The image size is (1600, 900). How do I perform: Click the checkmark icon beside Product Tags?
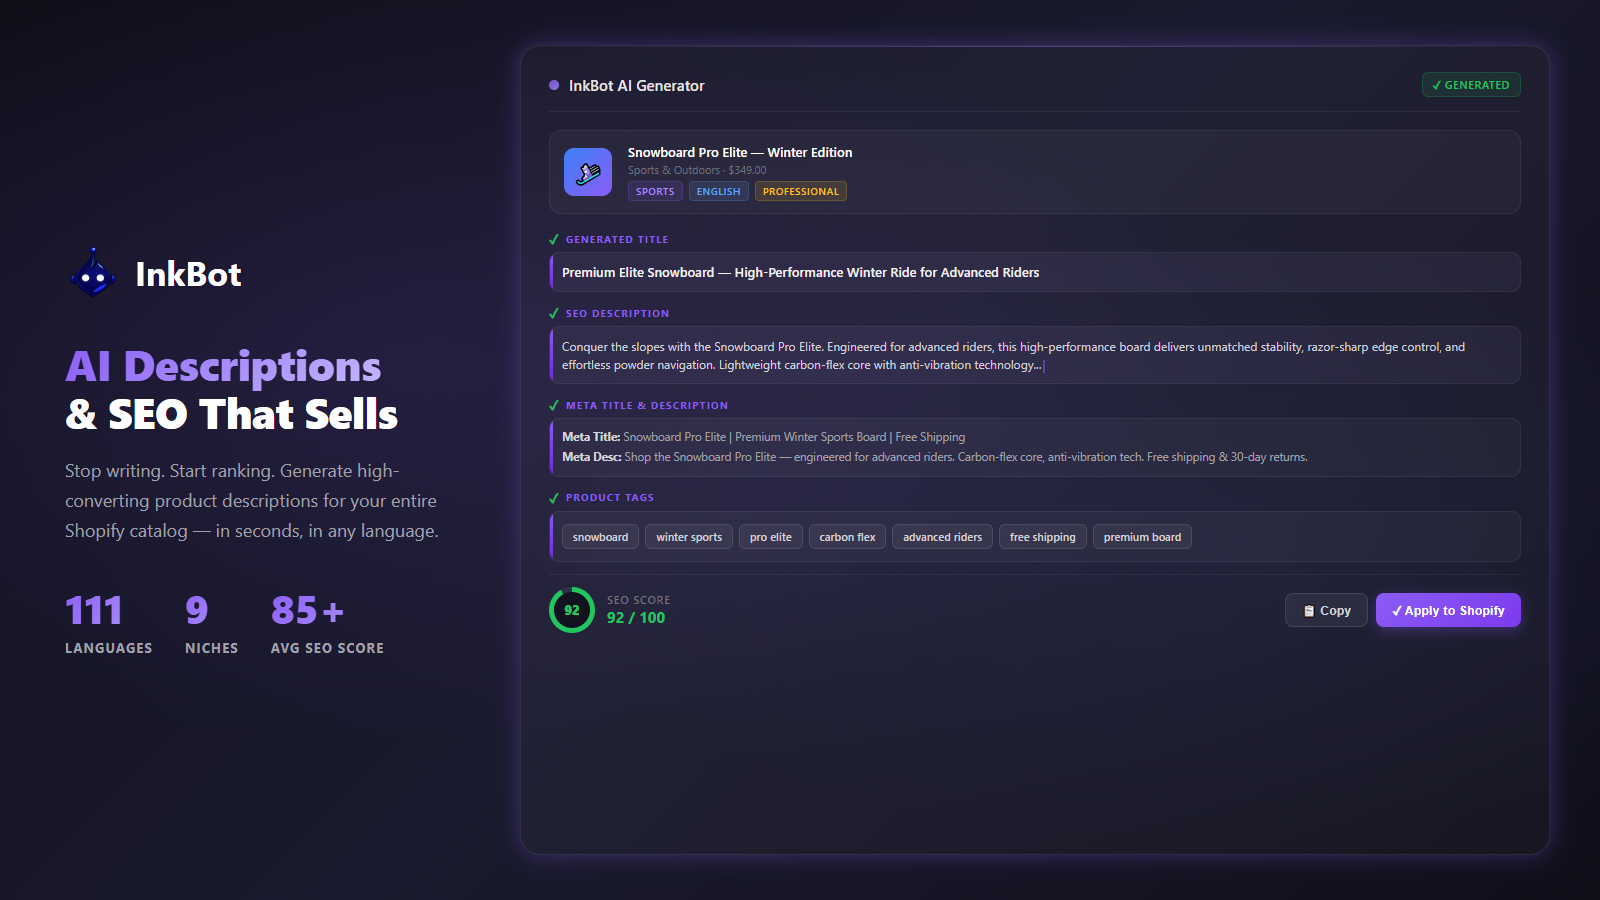click(x=554, y=498)
